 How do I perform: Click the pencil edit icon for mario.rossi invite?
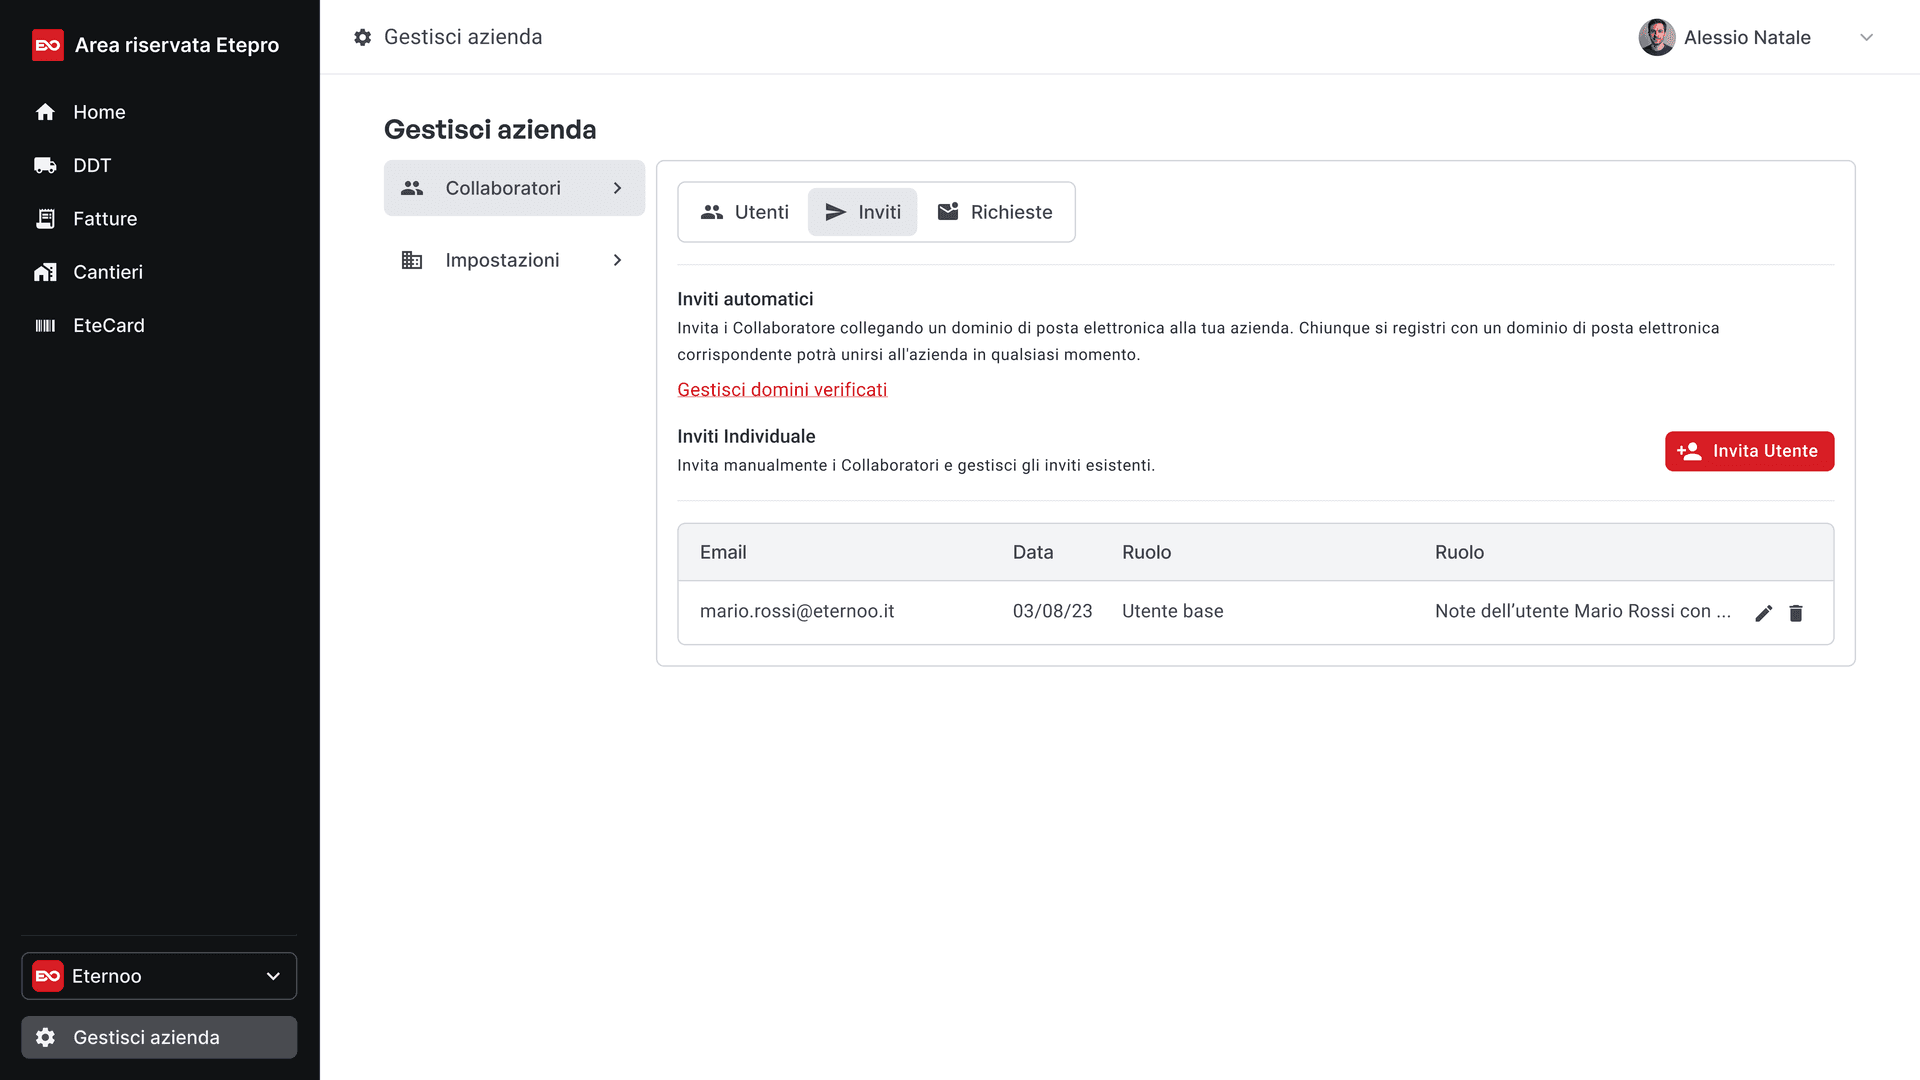[x=1763, y=613]
